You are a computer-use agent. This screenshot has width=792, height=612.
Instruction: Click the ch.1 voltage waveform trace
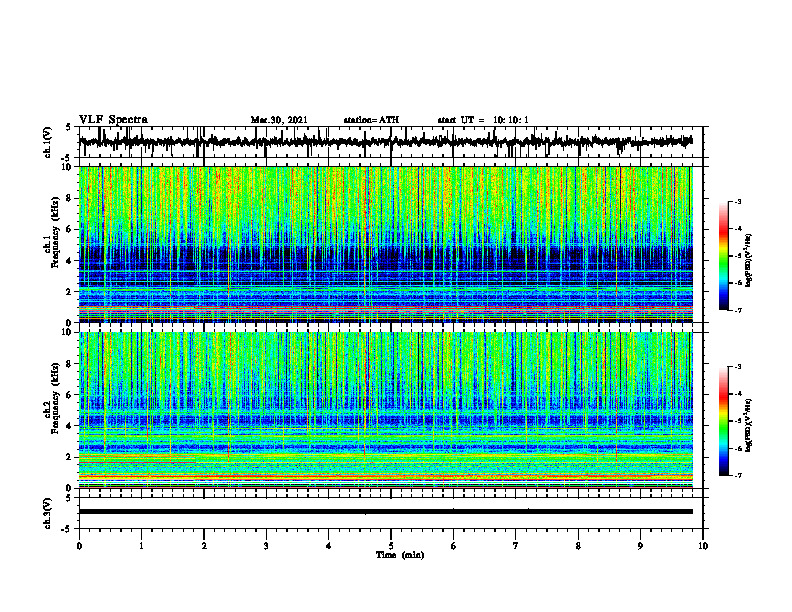coord(385,142)
